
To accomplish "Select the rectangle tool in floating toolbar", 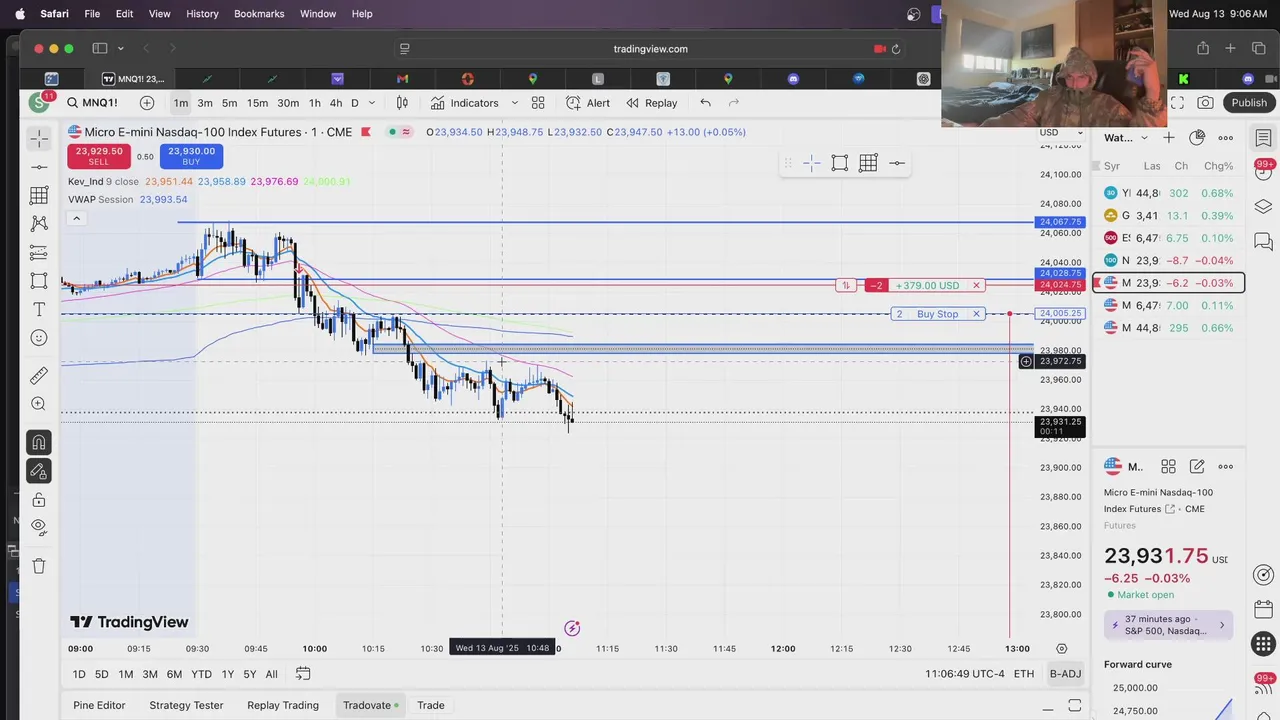I will tap(840, 163).
